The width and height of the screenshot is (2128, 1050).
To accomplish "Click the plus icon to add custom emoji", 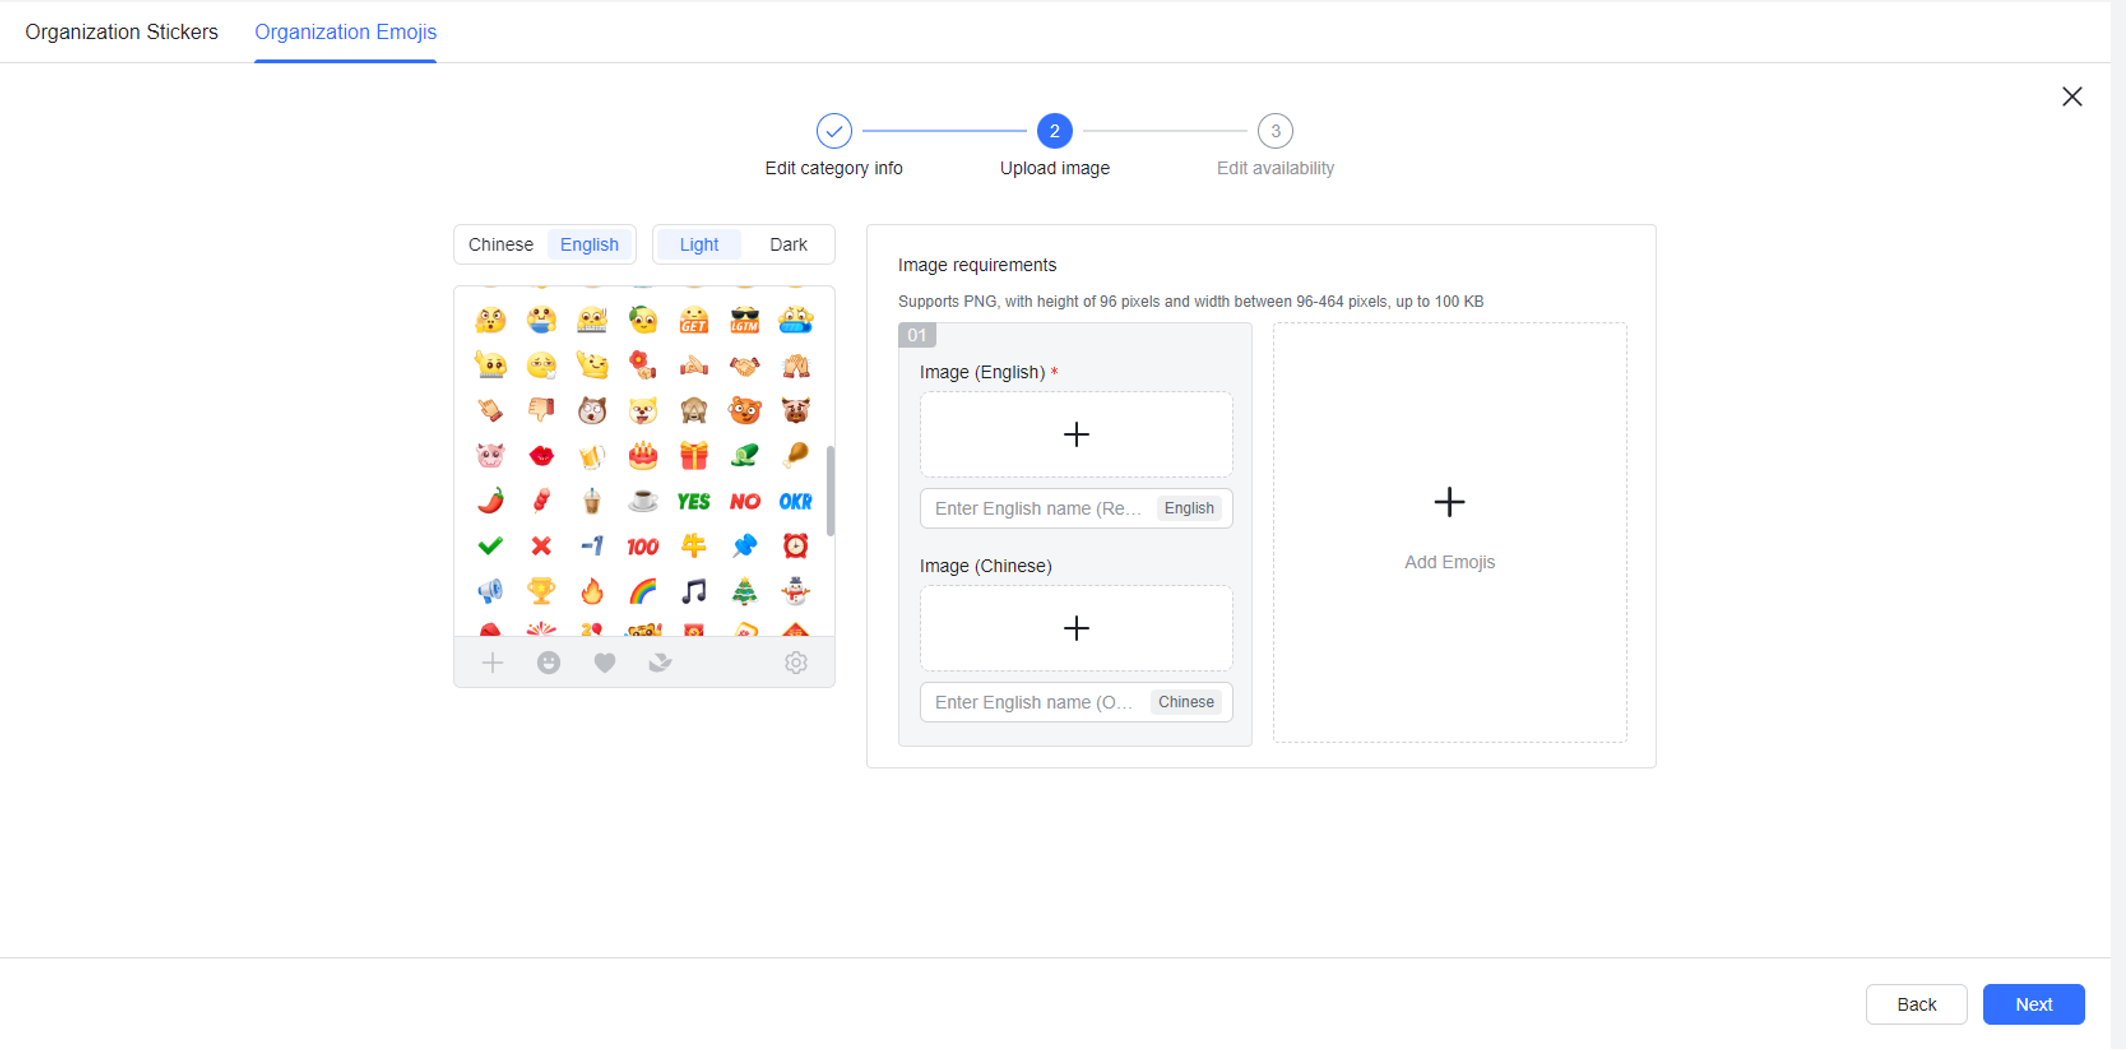I will pos(492,662).
